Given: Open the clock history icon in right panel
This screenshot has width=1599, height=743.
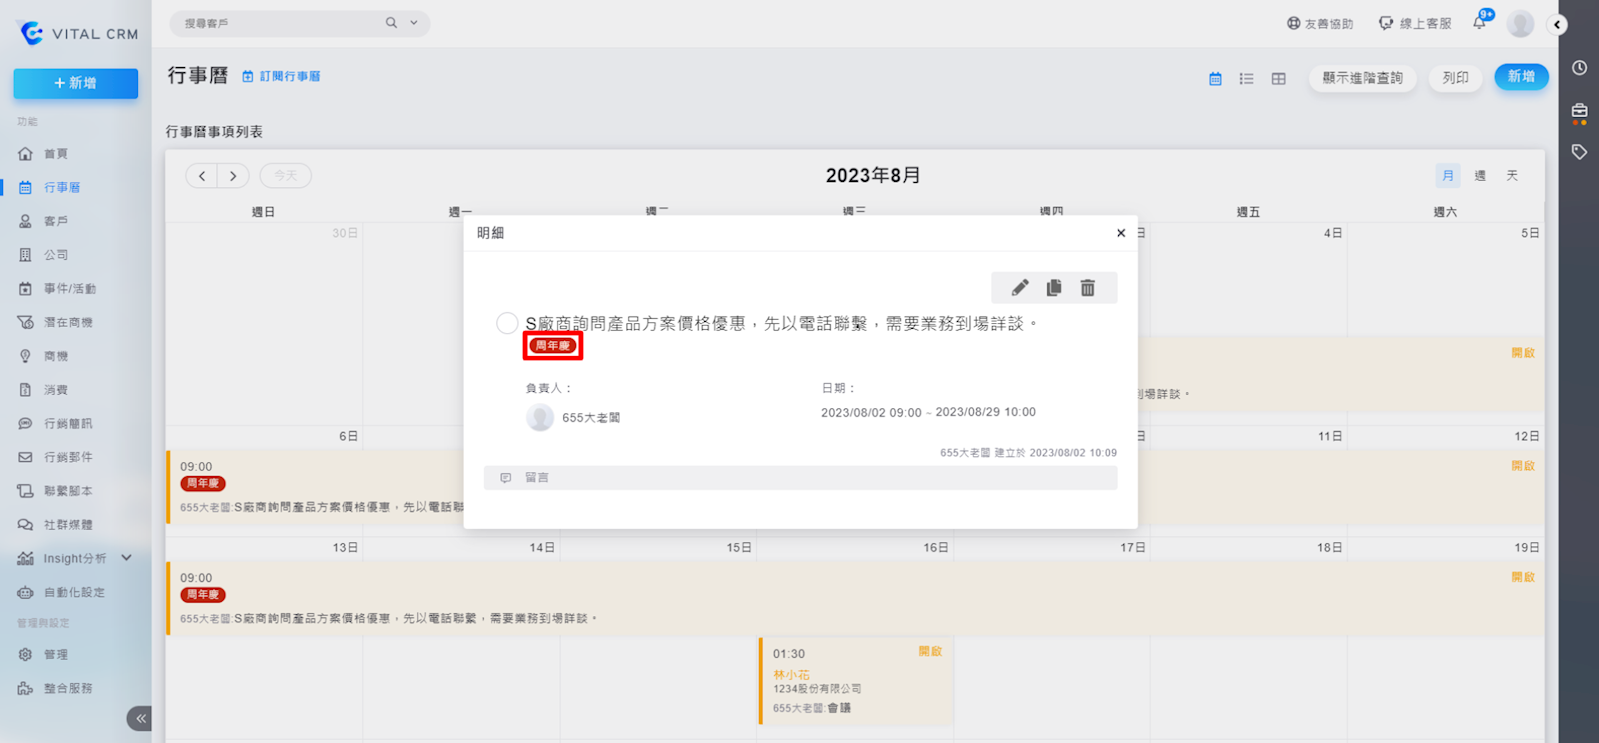Looking at the screenshot, I should [x=1579, y=68].
